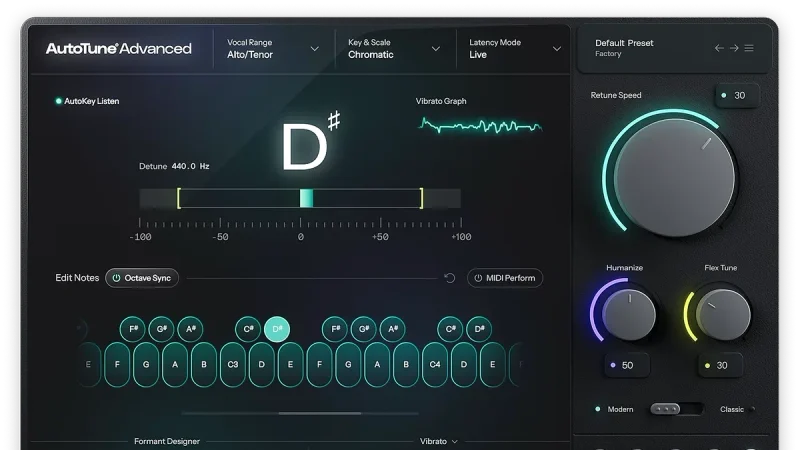Click the reset notes circular arrow icon

(x=449, y=278)
